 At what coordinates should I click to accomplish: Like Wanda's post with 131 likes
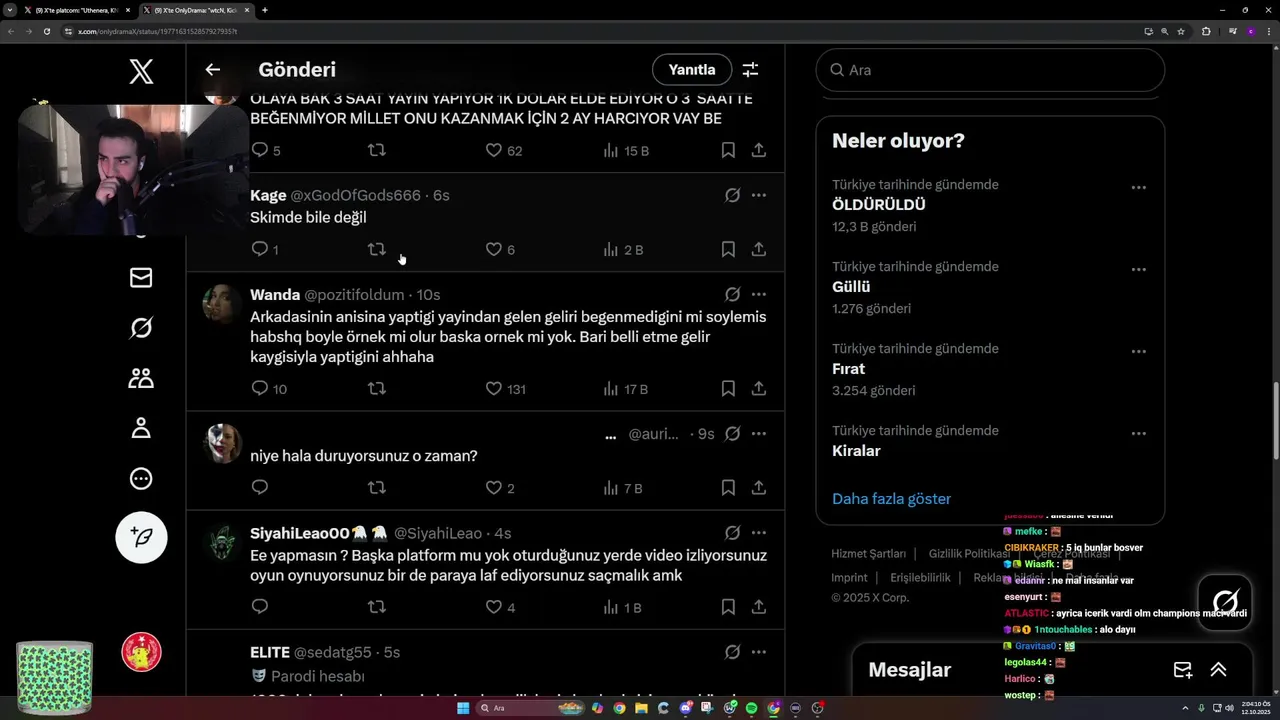pyautogui.click(x=493, y=388)
